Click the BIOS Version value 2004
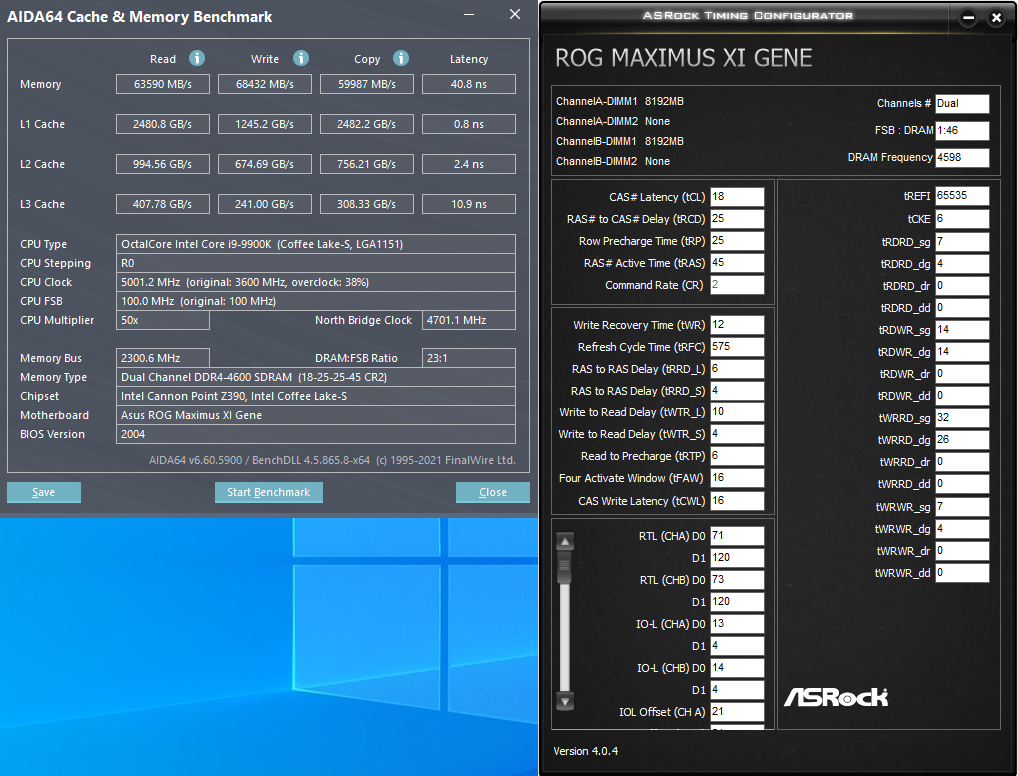 [x=316, y=434]
